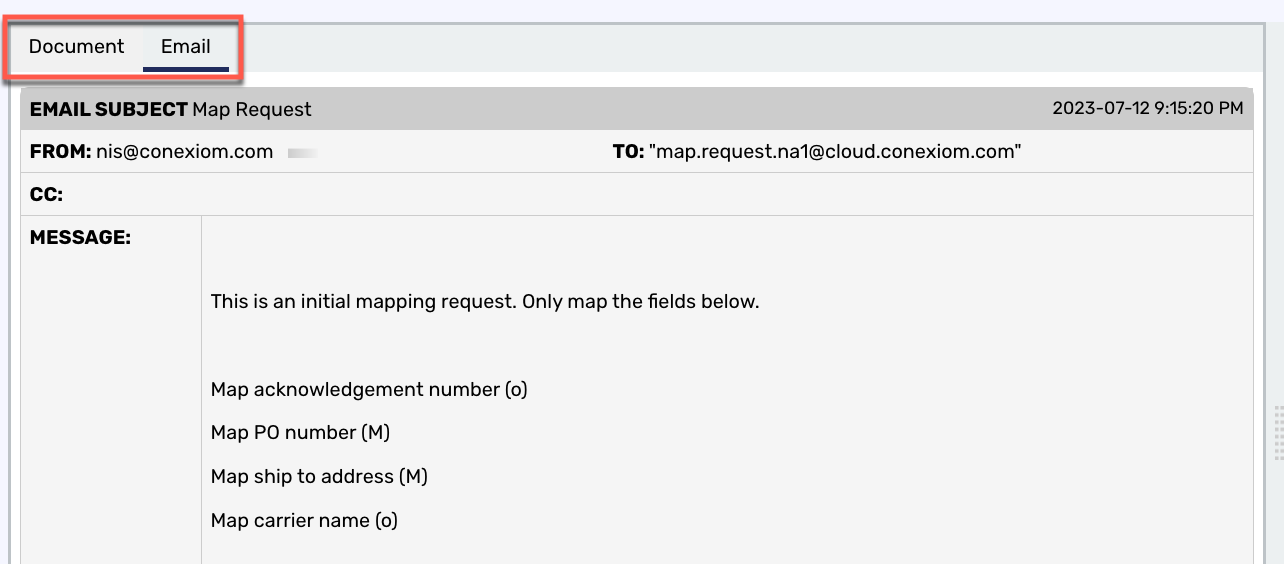Click the 'initial mapping request' sentence

[x=485, y=301]
